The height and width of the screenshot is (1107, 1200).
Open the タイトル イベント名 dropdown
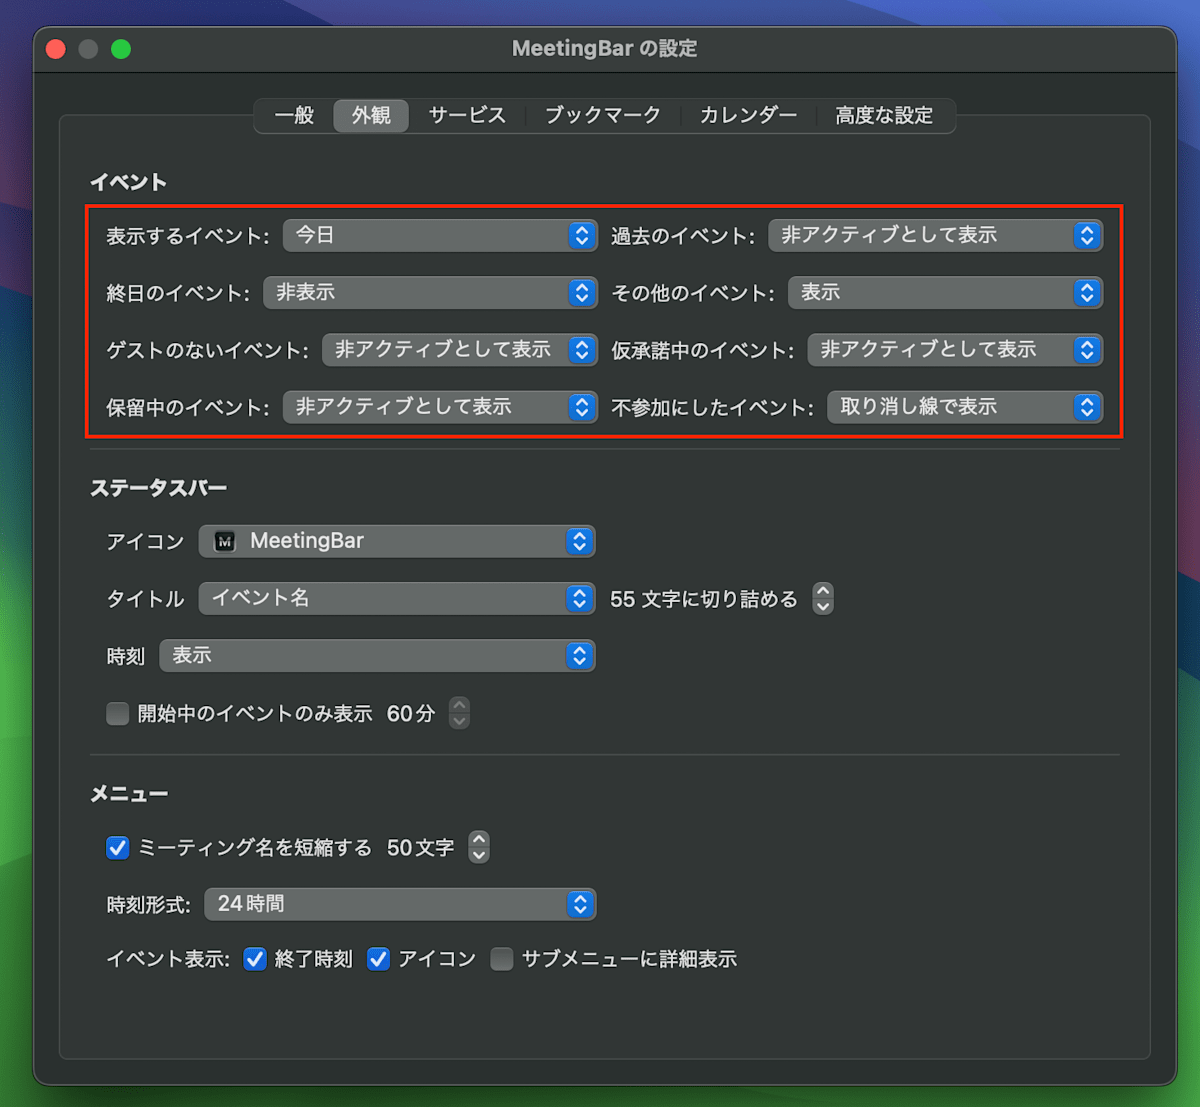(397, 598)
